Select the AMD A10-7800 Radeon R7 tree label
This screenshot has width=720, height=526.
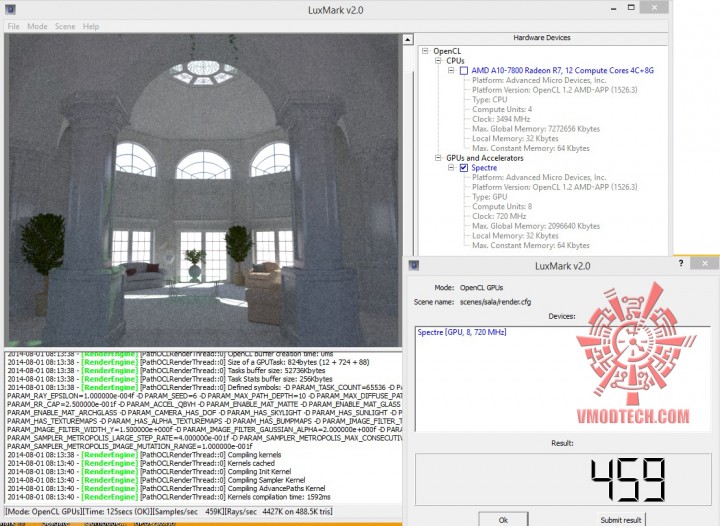[562, 71]
